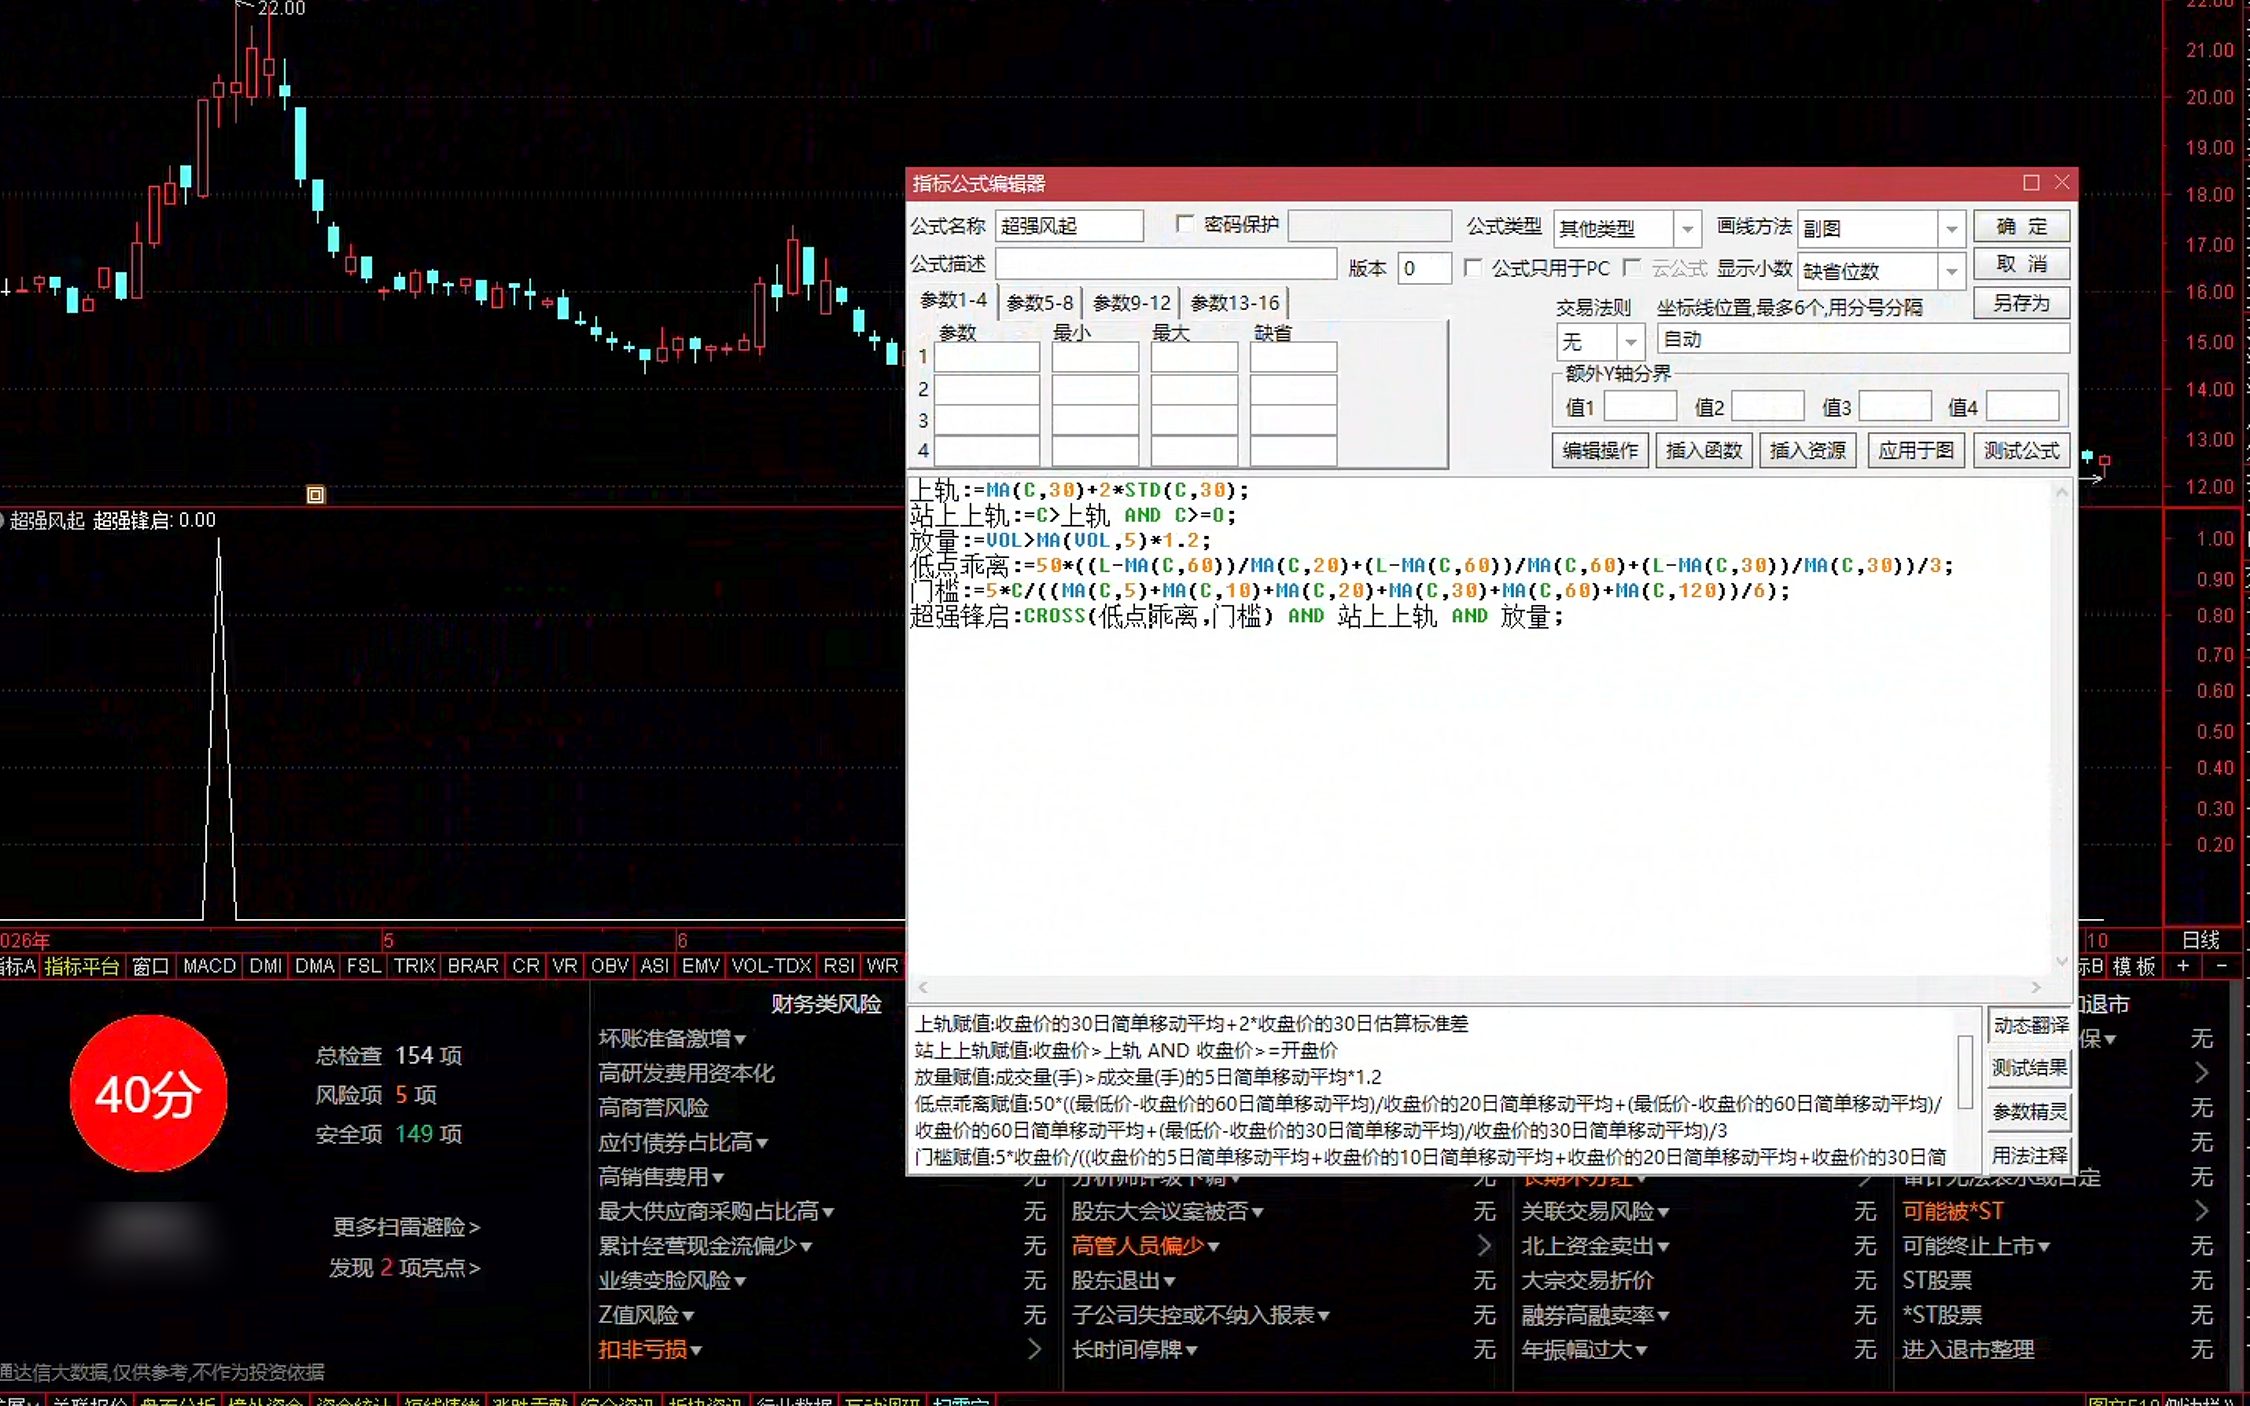Select MACD indicator tab
Image resolution: width=2250 pixels, height=1406 pixels.
209,966
